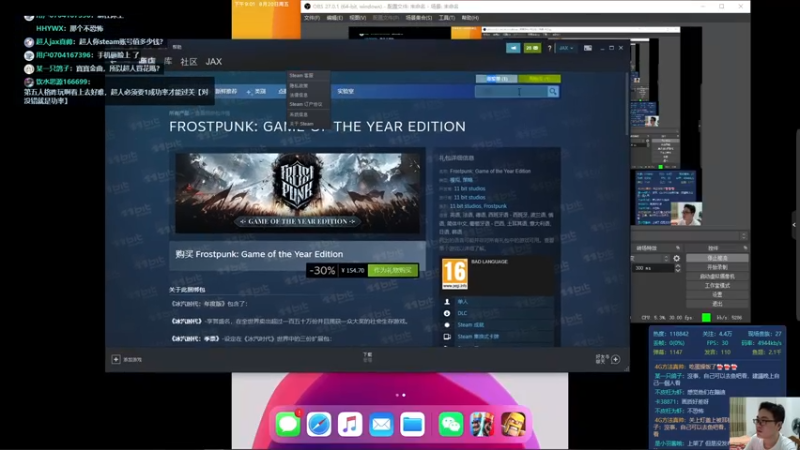Open the Categories item in store navigation

258,91
